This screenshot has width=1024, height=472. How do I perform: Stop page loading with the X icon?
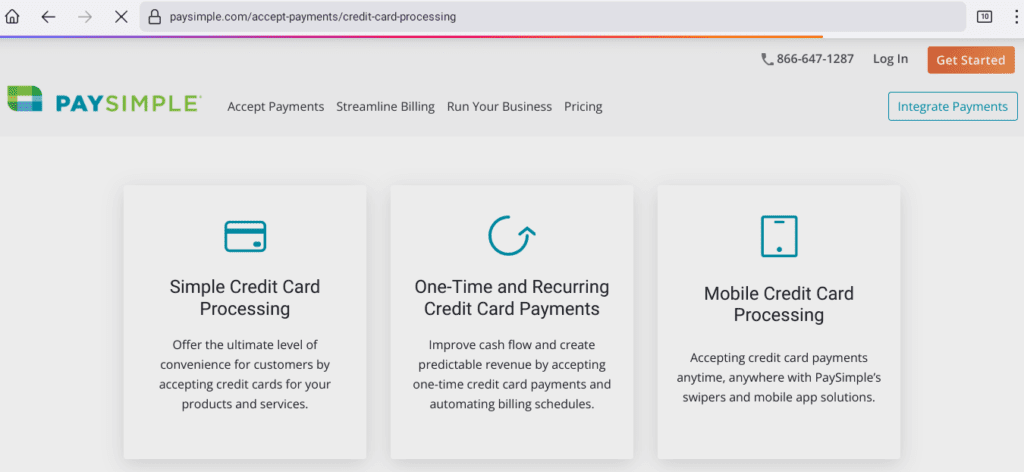point(120,17)
